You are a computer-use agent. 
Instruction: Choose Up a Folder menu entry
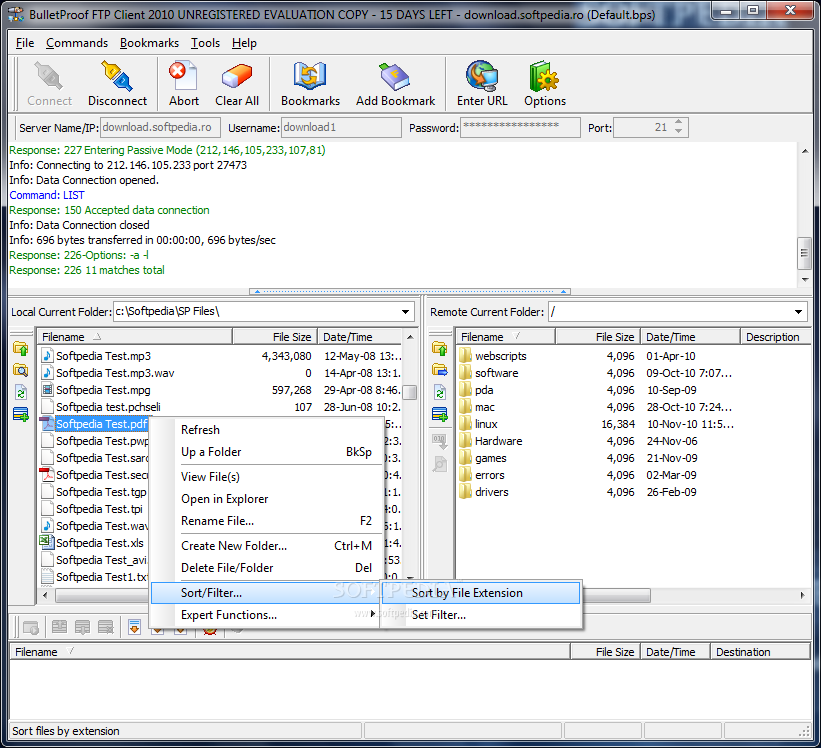pos(266,452)
